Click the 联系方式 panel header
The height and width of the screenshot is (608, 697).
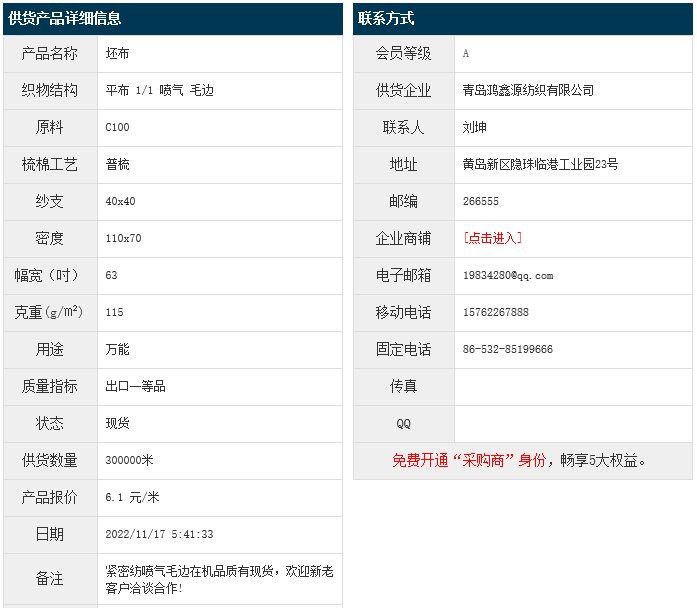click(x=386, y=19)
